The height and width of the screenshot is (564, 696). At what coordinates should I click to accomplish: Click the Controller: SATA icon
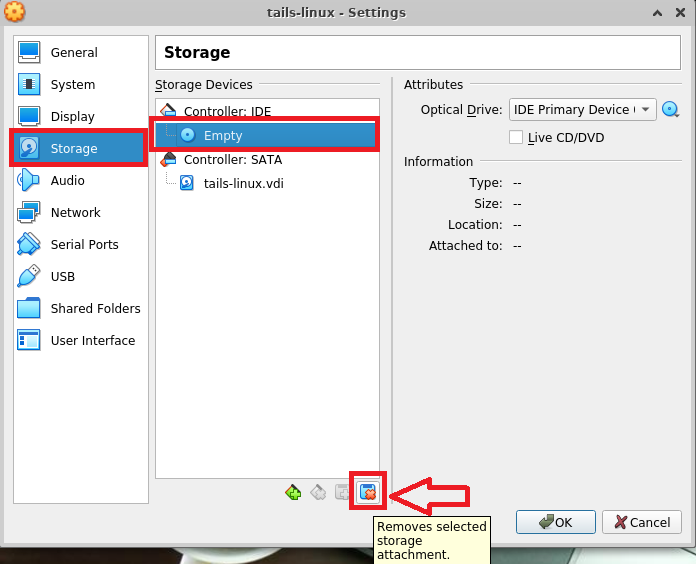(168, 159)
